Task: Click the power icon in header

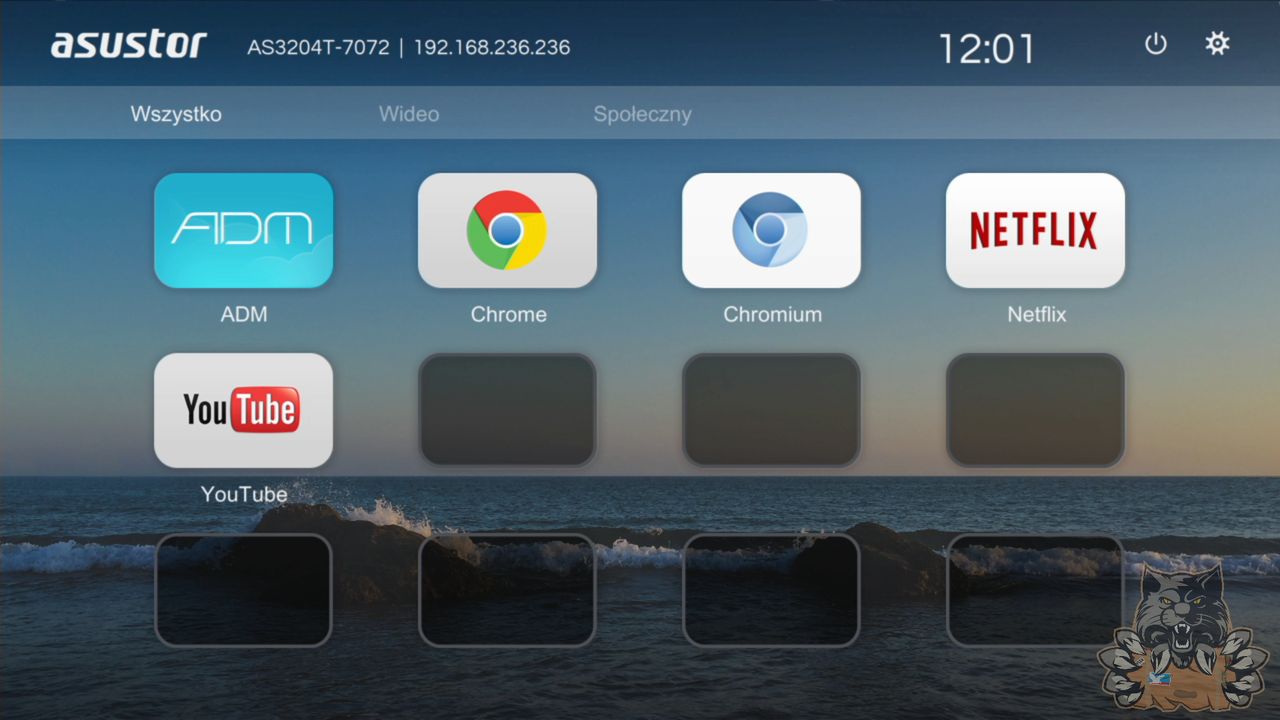Action: (1156, 44)
